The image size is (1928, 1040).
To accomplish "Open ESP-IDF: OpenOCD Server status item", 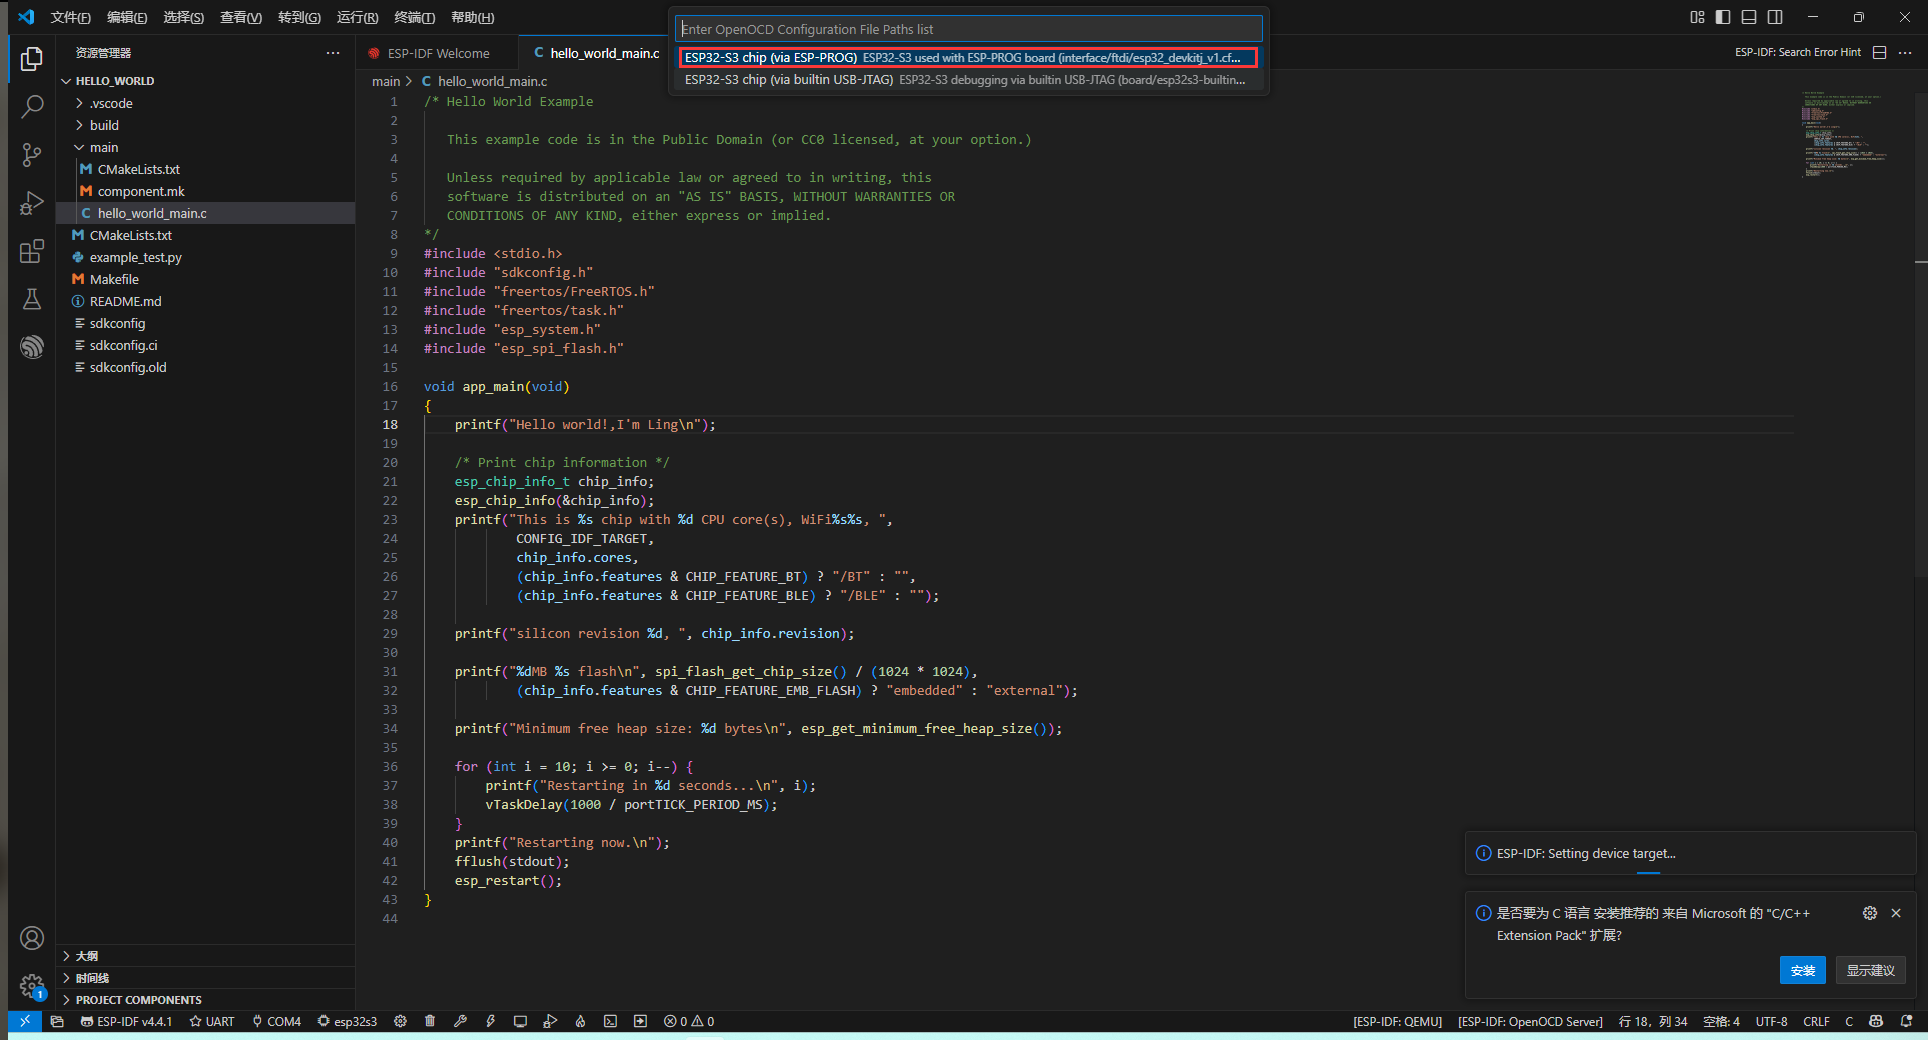I will point(1530,1021).
